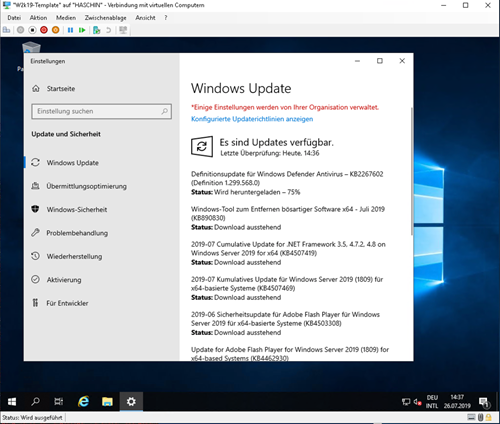500x424 pixels.
Task: Click the muted speaker tray icon
Action: [418, 402]
